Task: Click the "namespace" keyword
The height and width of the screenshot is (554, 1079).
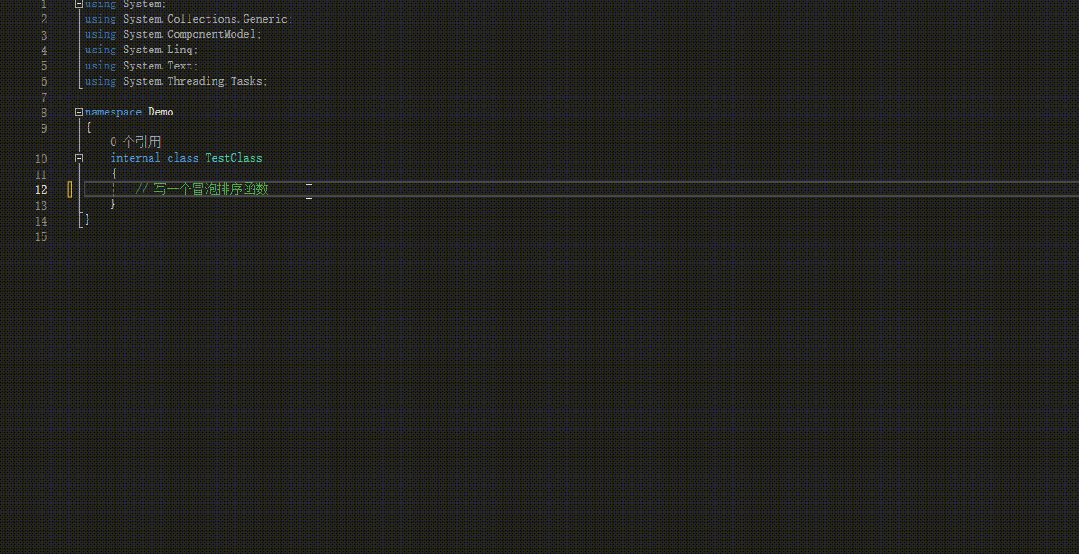Action: pyautogui.click(x=114, y=111)
